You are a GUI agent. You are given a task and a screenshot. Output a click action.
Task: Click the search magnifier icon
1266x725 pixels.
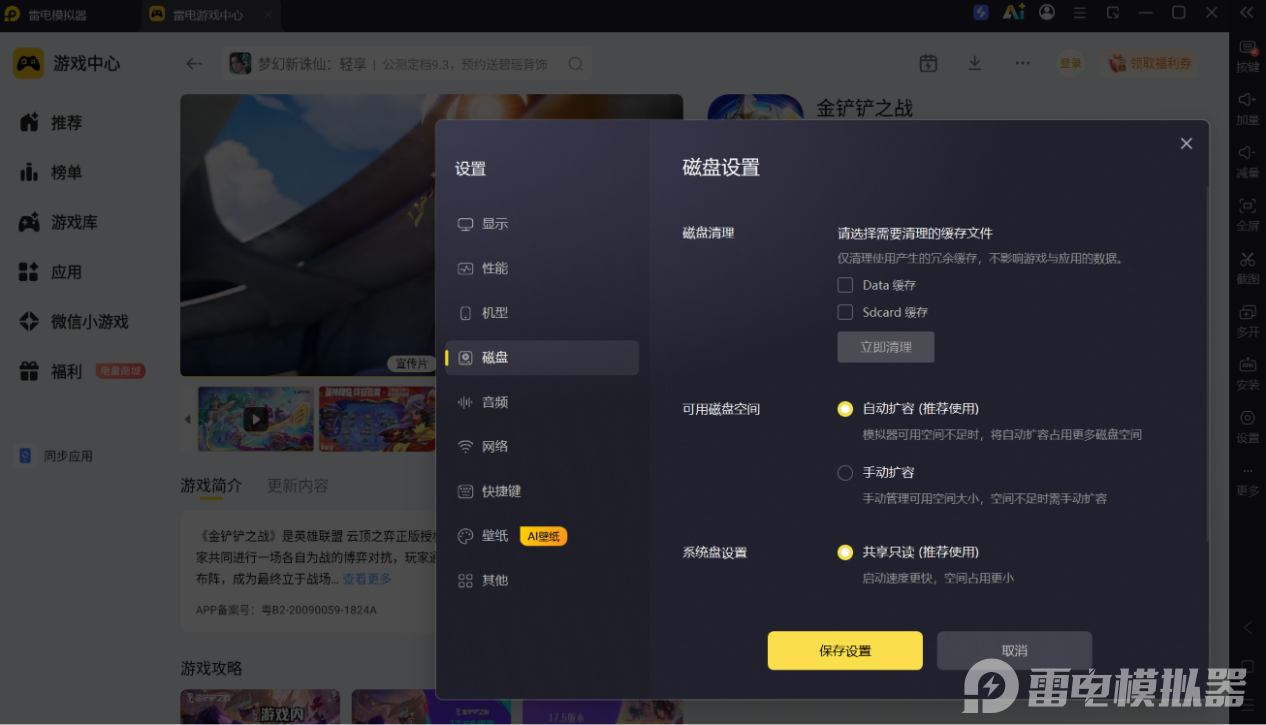(576, 64)
